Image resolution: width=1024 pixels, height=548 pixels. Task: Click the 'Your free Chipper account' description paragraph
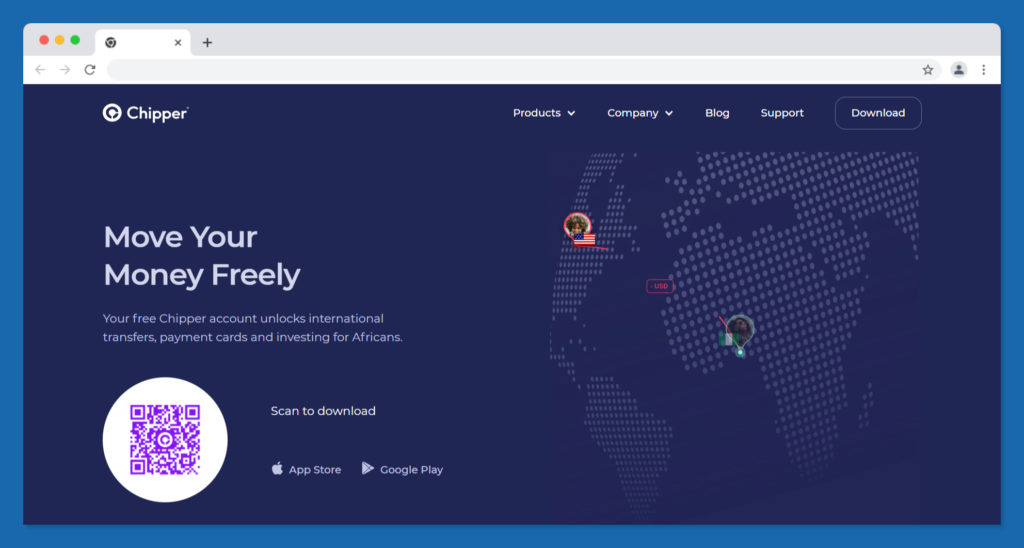pyautogui.click(x=253, y=328)
